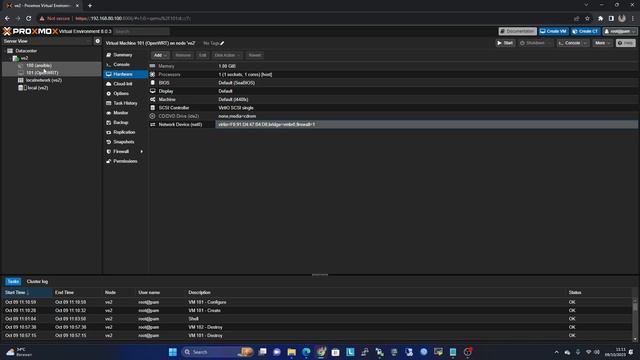The image size is (640, 360).
Task: Open the Disk Action dropdown
Action: click(227, 55)
